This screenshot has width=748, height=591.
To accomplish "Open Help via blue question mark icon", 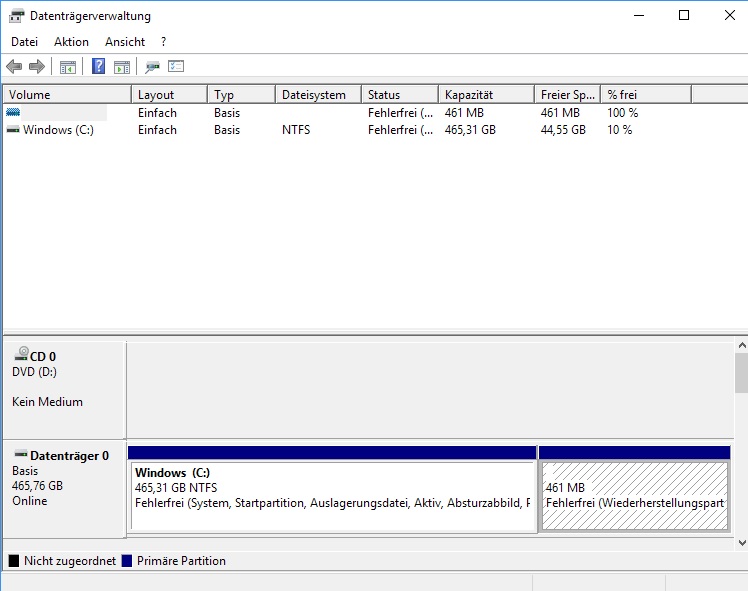I will (x=98, y=66).
